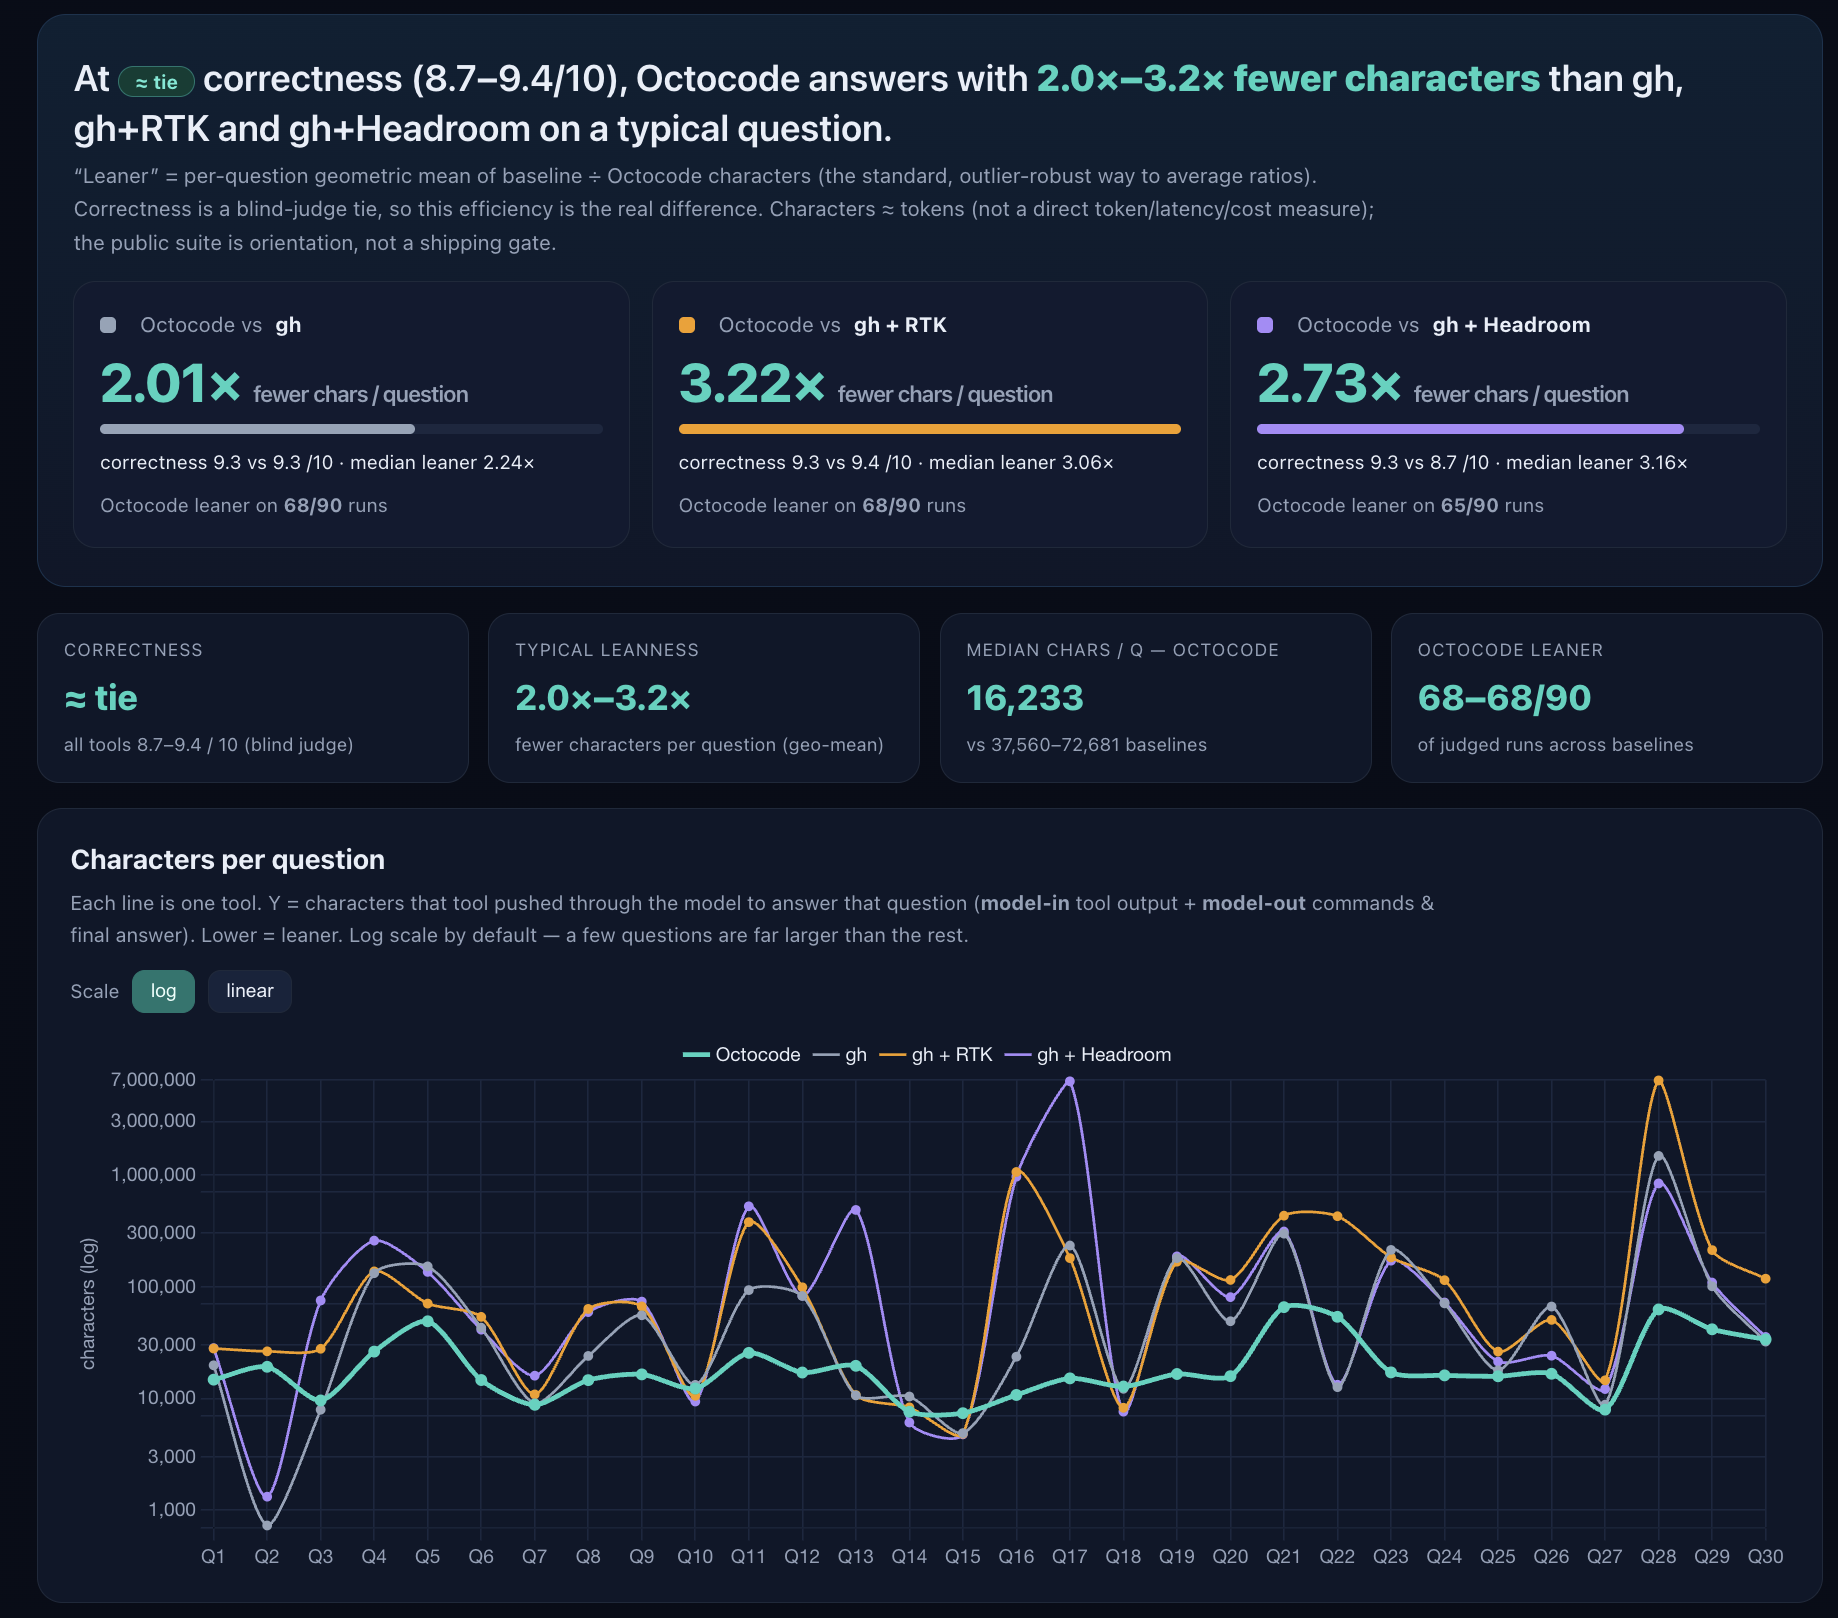Click the Q15 x-axis label
Image resolution: width=1838 pixels, height=1618 pixels.
pos(963,1556)
